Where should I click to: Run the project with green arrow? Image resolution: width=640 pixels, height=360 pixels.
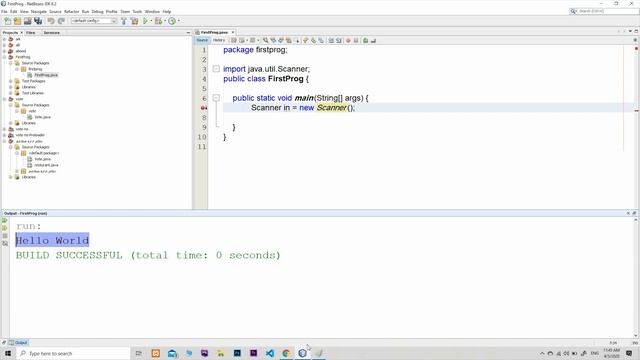tap(145, 21)
